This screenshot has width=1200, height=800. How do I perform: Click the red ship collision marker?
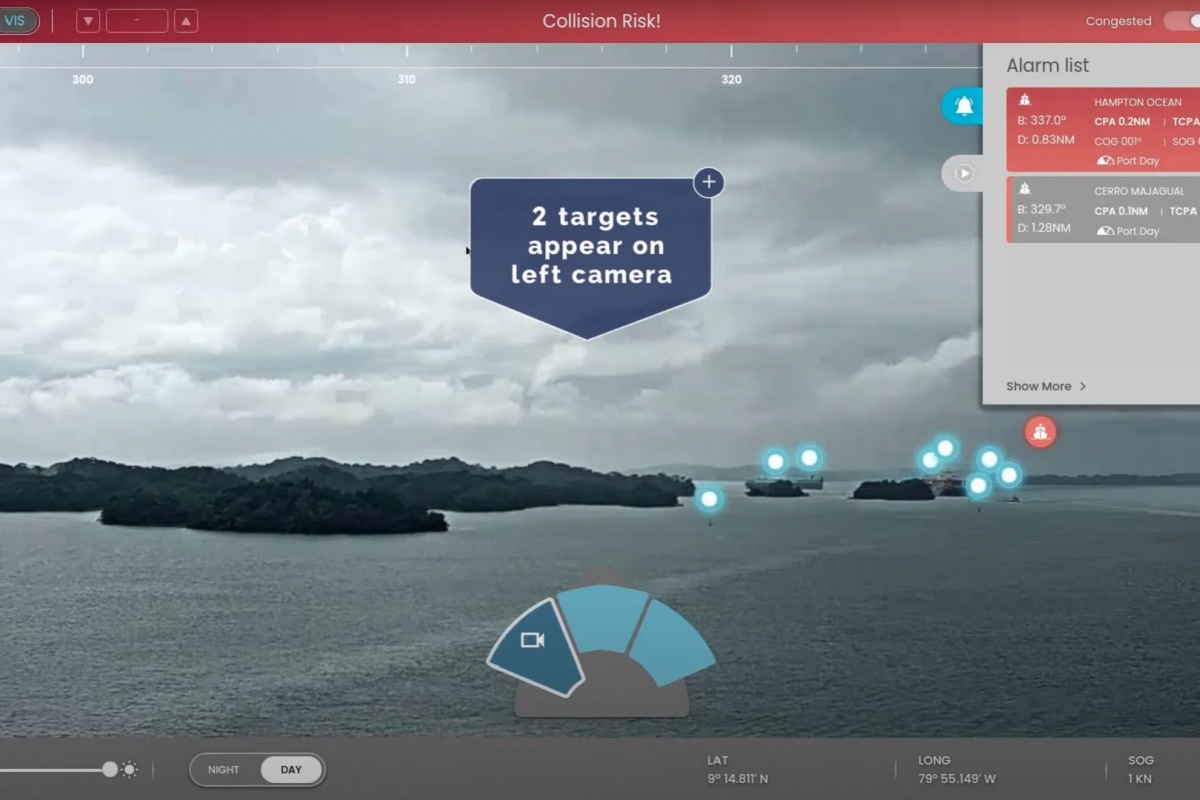1040,432
